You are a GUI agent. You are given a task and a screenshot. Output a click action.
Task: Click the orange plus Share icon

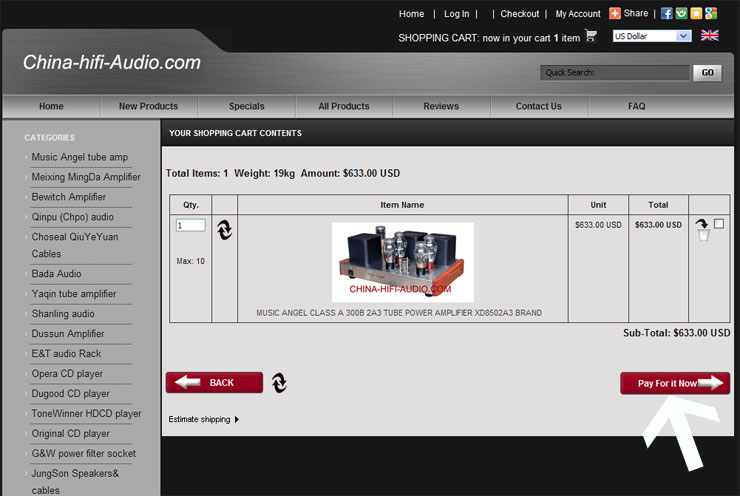coord(614,13)
